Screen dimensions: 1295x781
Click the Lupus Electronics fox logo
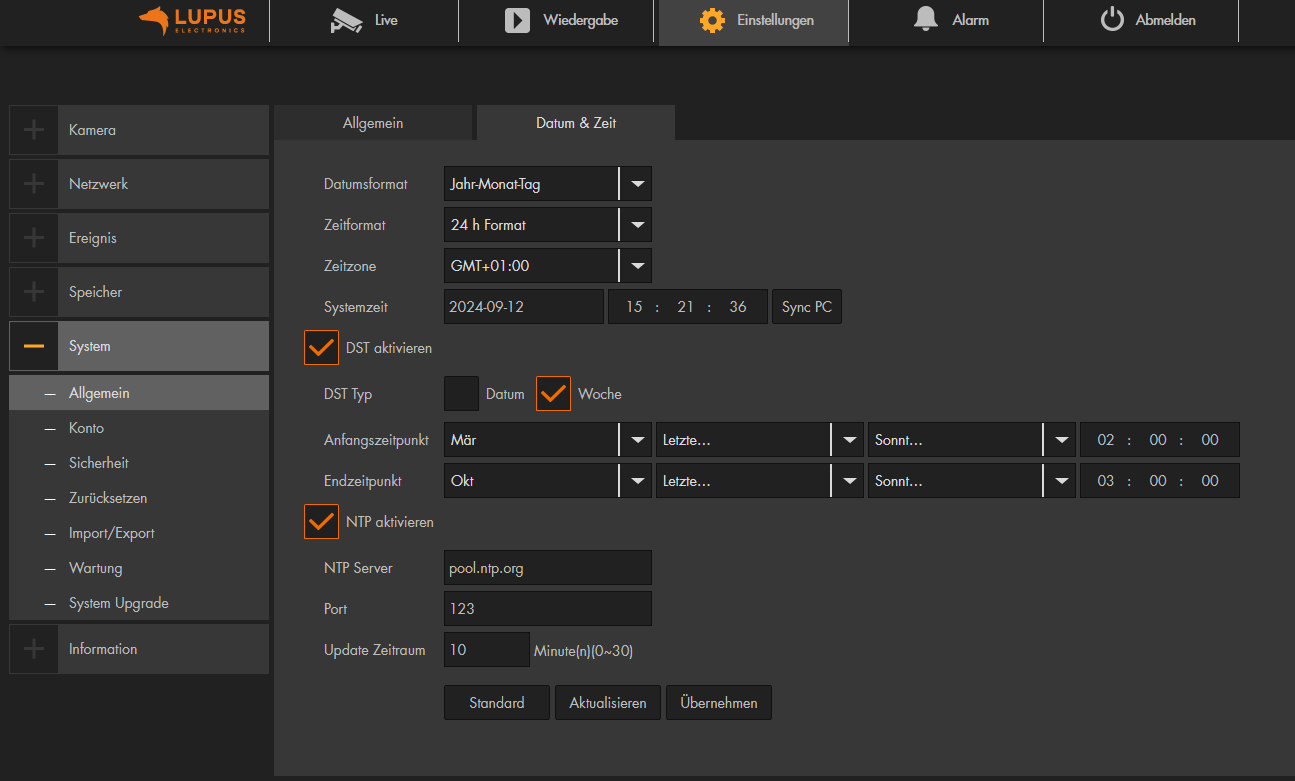pyautogui.click(x=153, y=19)
